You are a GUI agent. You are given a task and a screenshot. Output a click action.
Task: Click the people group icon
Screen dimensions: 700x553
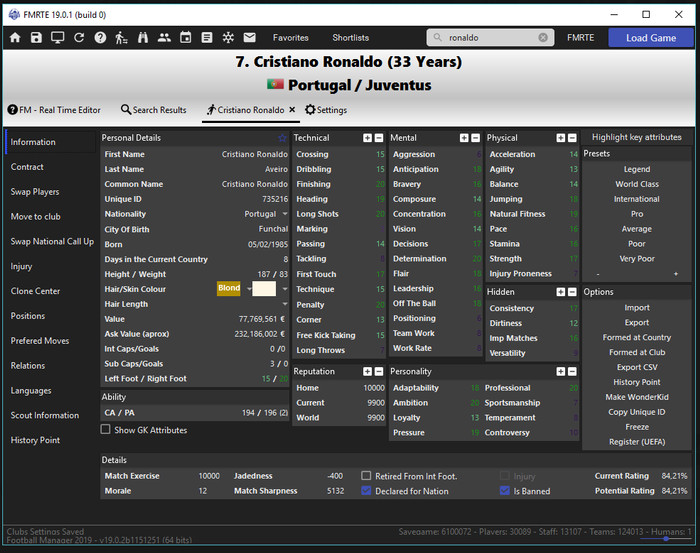coord(164,37)
